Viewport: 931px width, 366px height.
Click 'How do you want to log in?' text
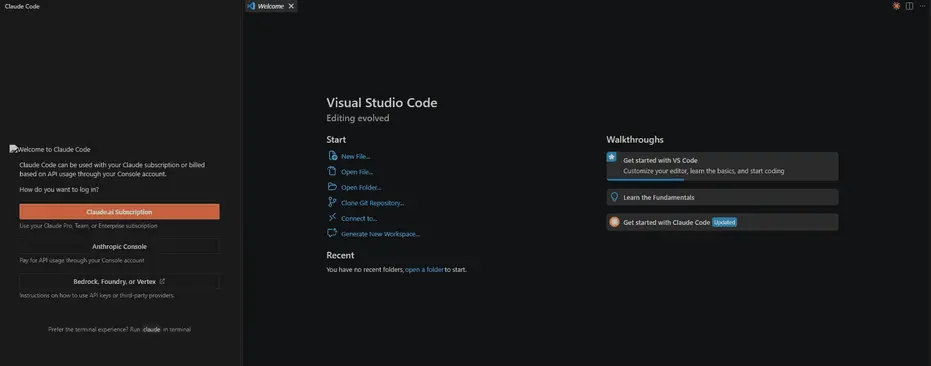pos(59,190)
